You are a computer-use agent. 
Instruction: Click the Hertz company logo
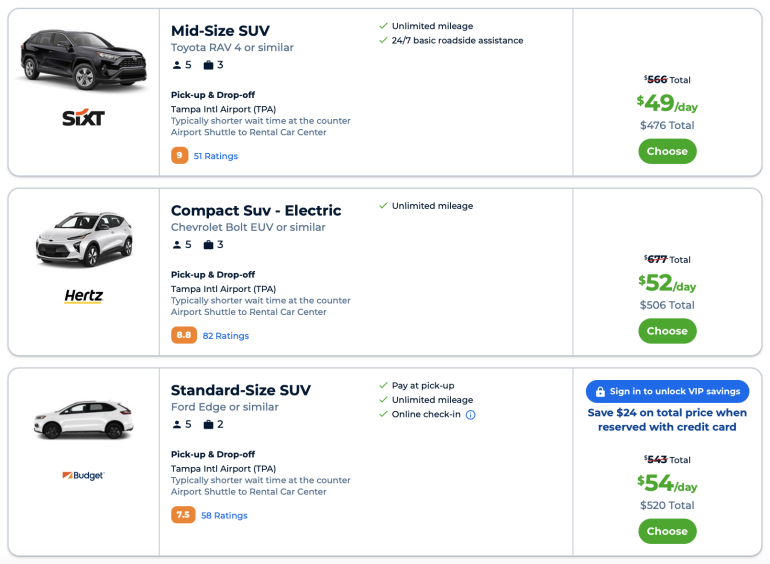[x=83, y=296]
